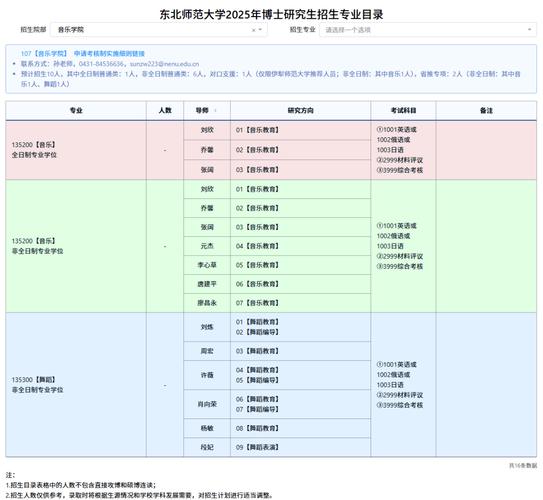Click 03【舞蹈教育】 research direction

(257, 351)
